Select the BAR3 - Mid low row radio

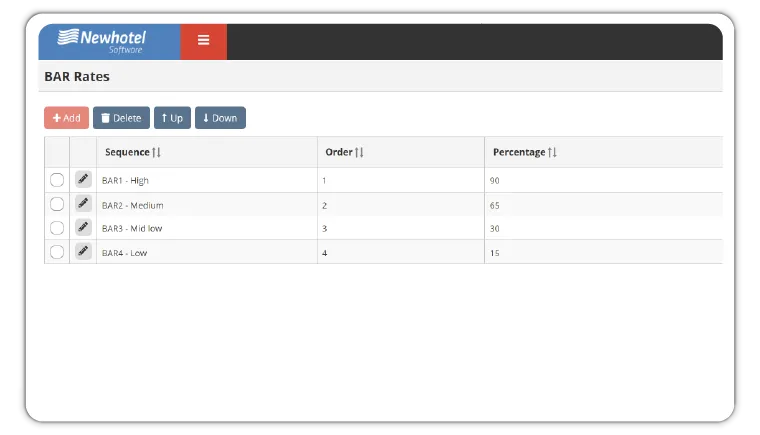click(57, 228)
